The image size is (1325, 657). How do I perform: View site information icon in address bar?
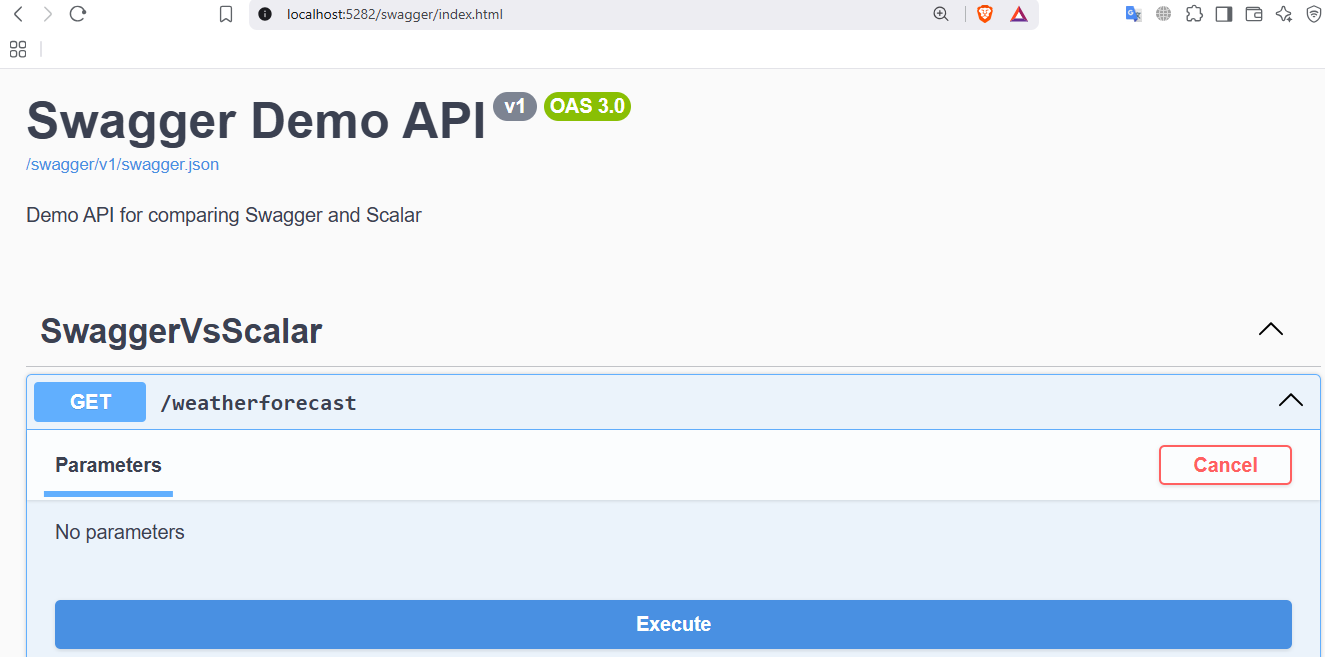point(265,14)
